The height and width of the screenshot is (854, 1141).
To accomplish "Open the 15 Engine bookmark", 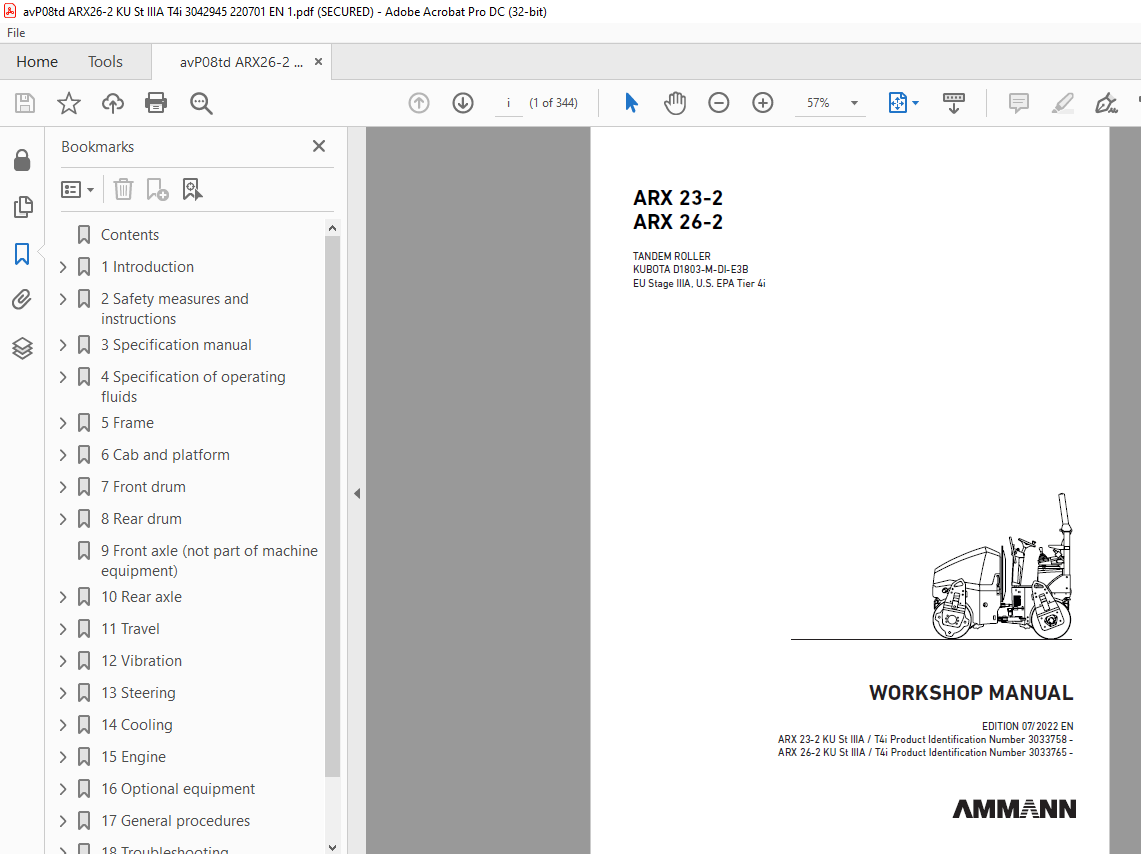I will 133,757.
